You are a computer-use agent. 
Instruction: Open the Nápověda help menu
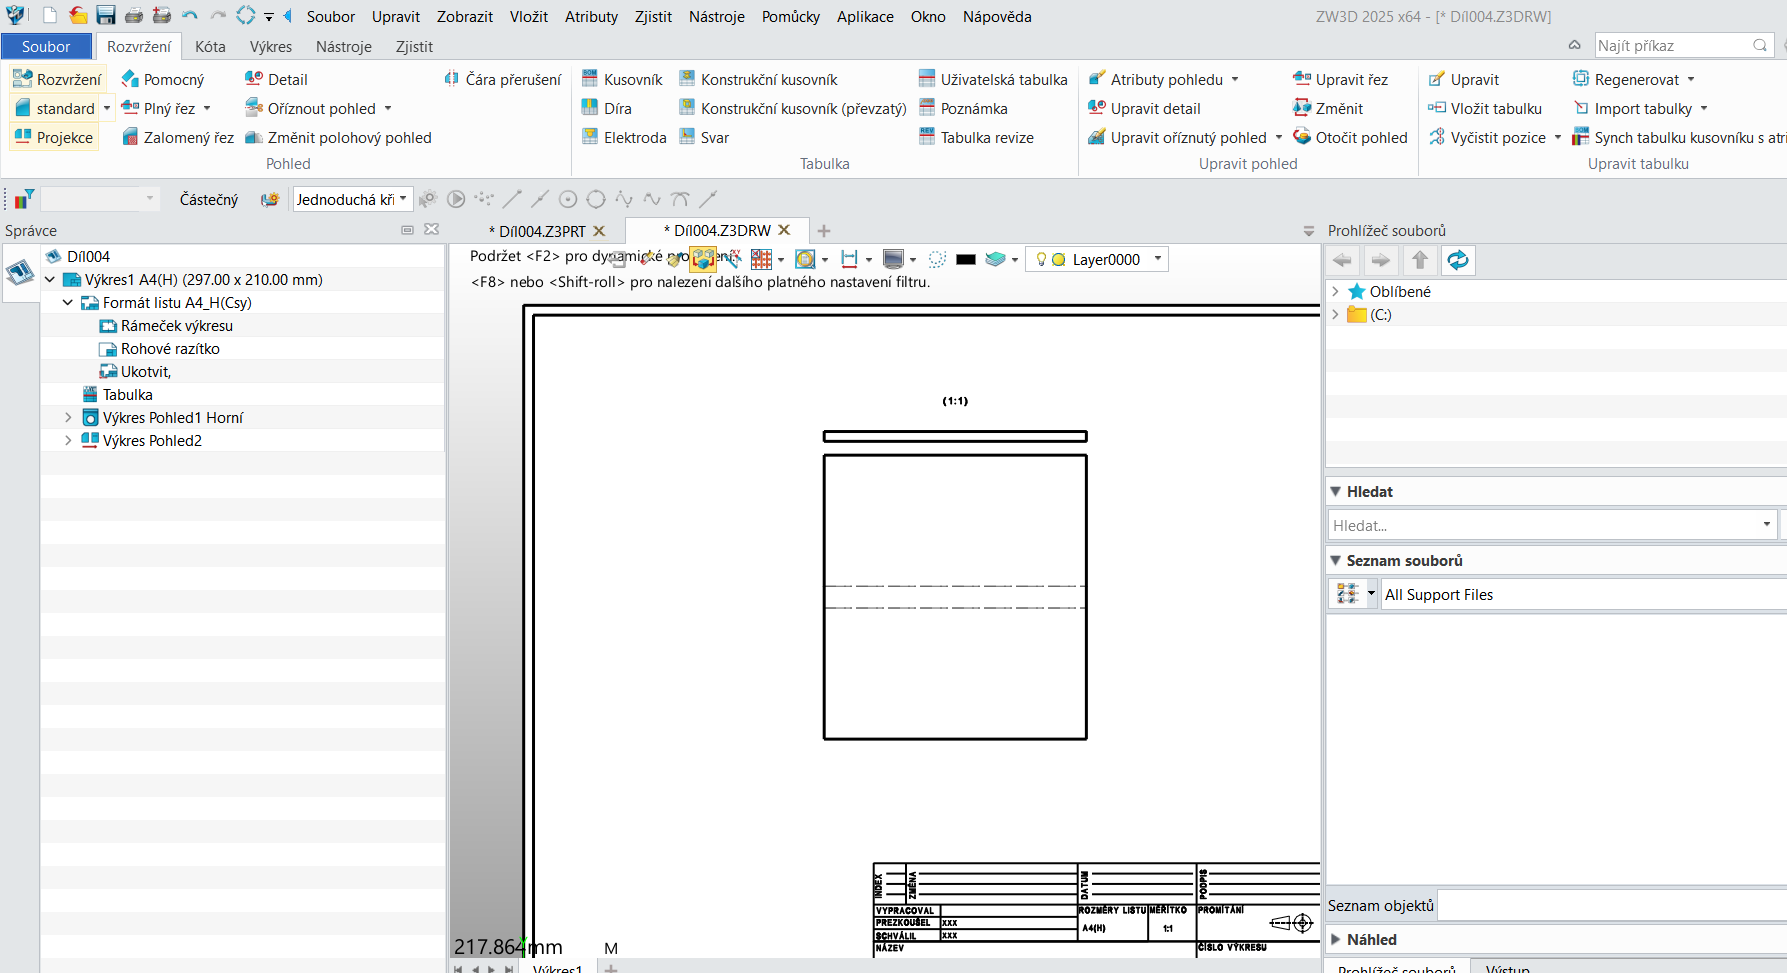[997, 16]
